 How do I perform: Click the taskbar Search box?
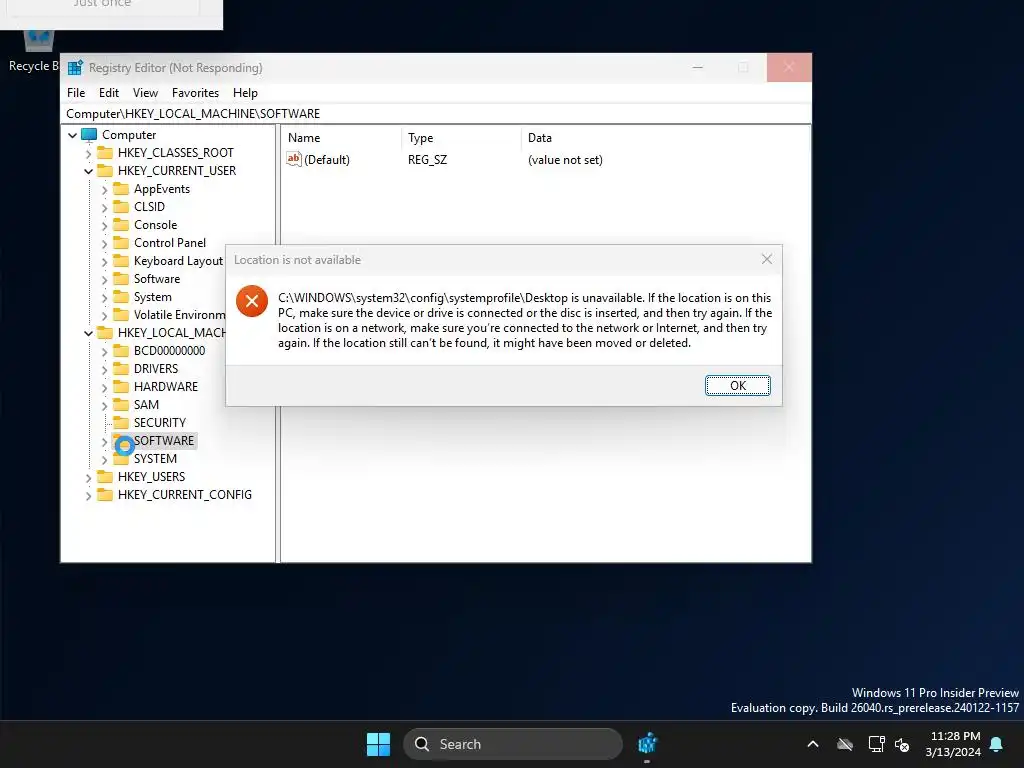point(513,744)
